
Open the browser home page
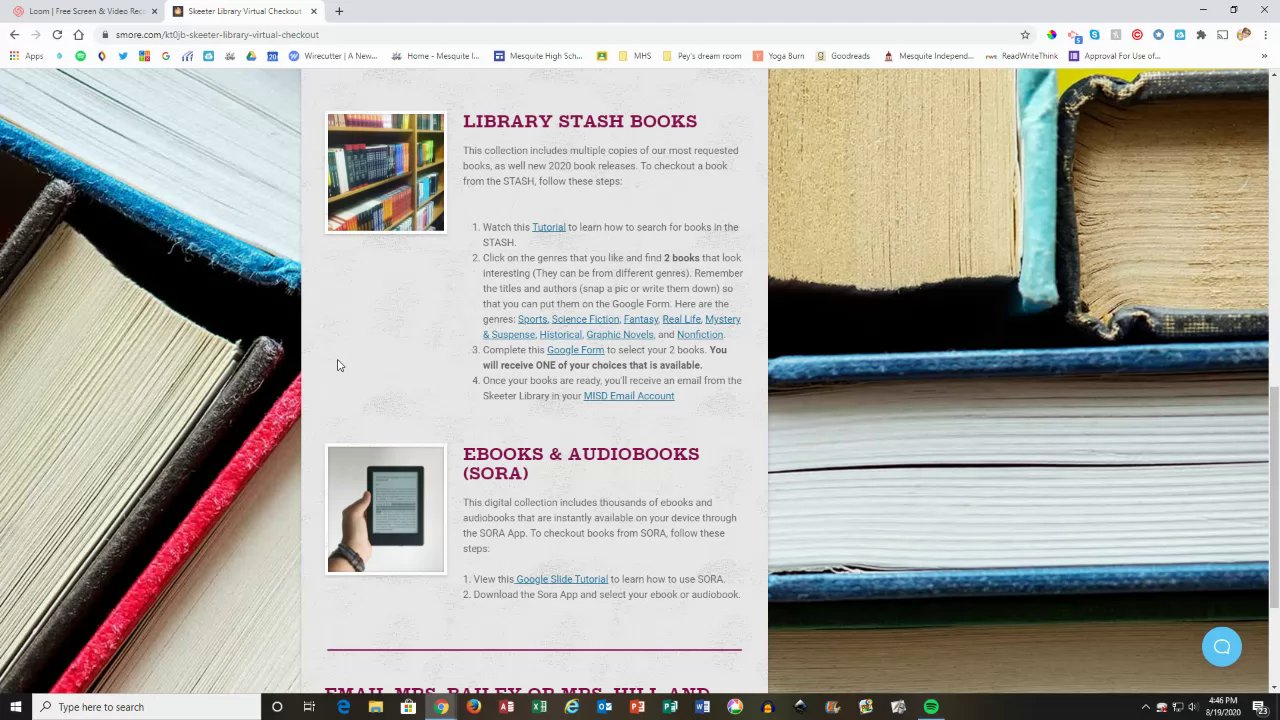[79, 34]
